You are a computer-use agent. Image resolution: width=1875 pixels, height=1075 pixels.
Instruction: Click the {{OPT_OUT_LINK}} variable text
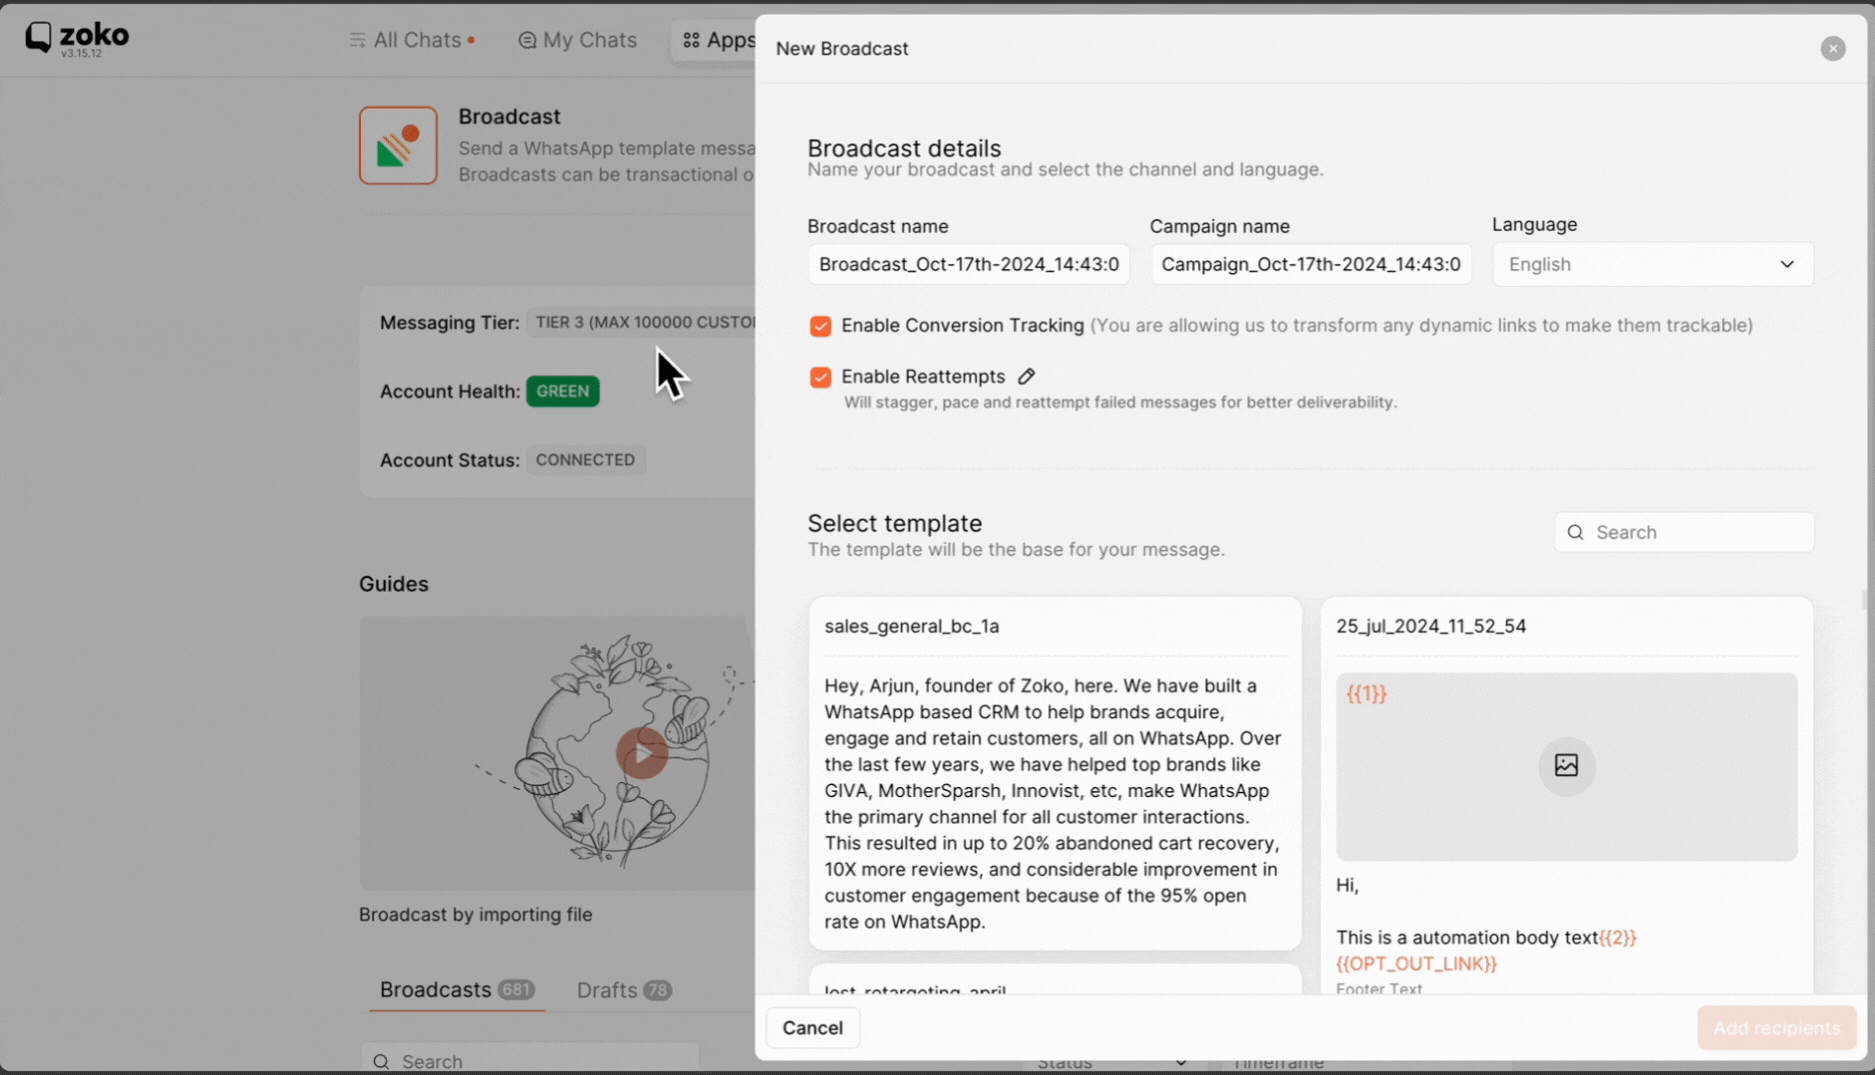tap(1416, 963)
